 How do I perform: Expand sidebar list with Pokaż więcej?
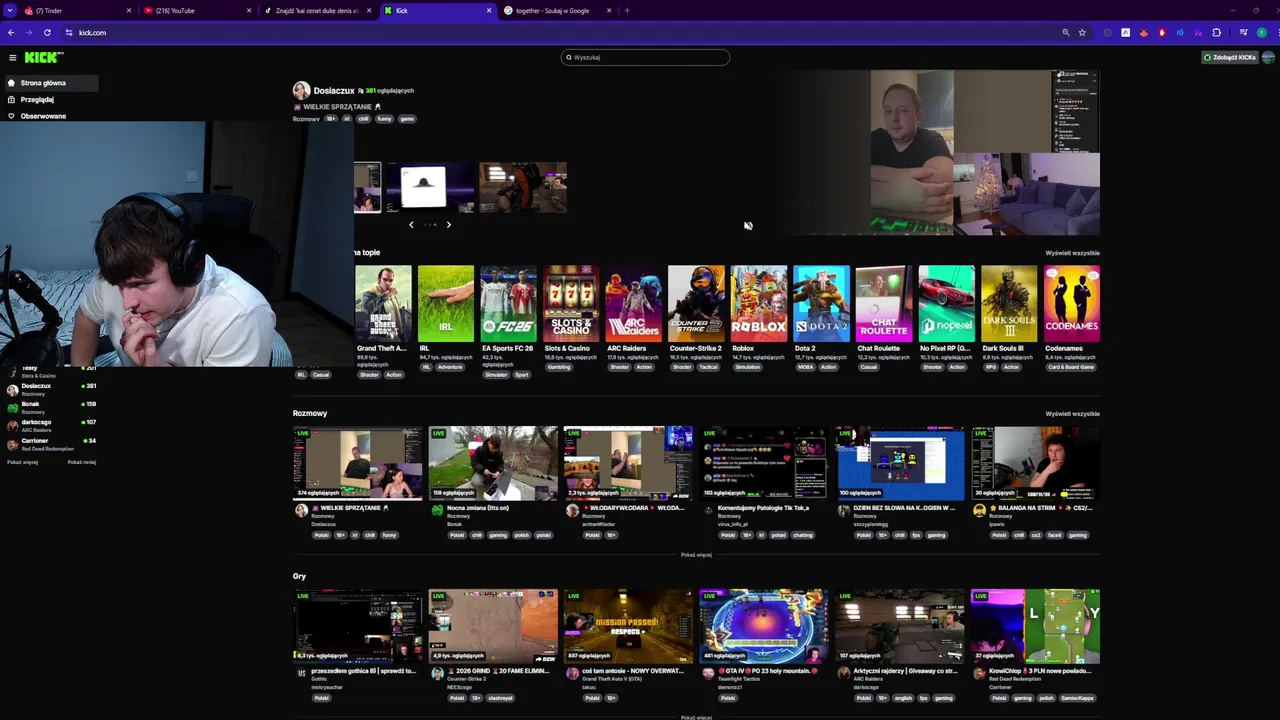tap(22, 462)
